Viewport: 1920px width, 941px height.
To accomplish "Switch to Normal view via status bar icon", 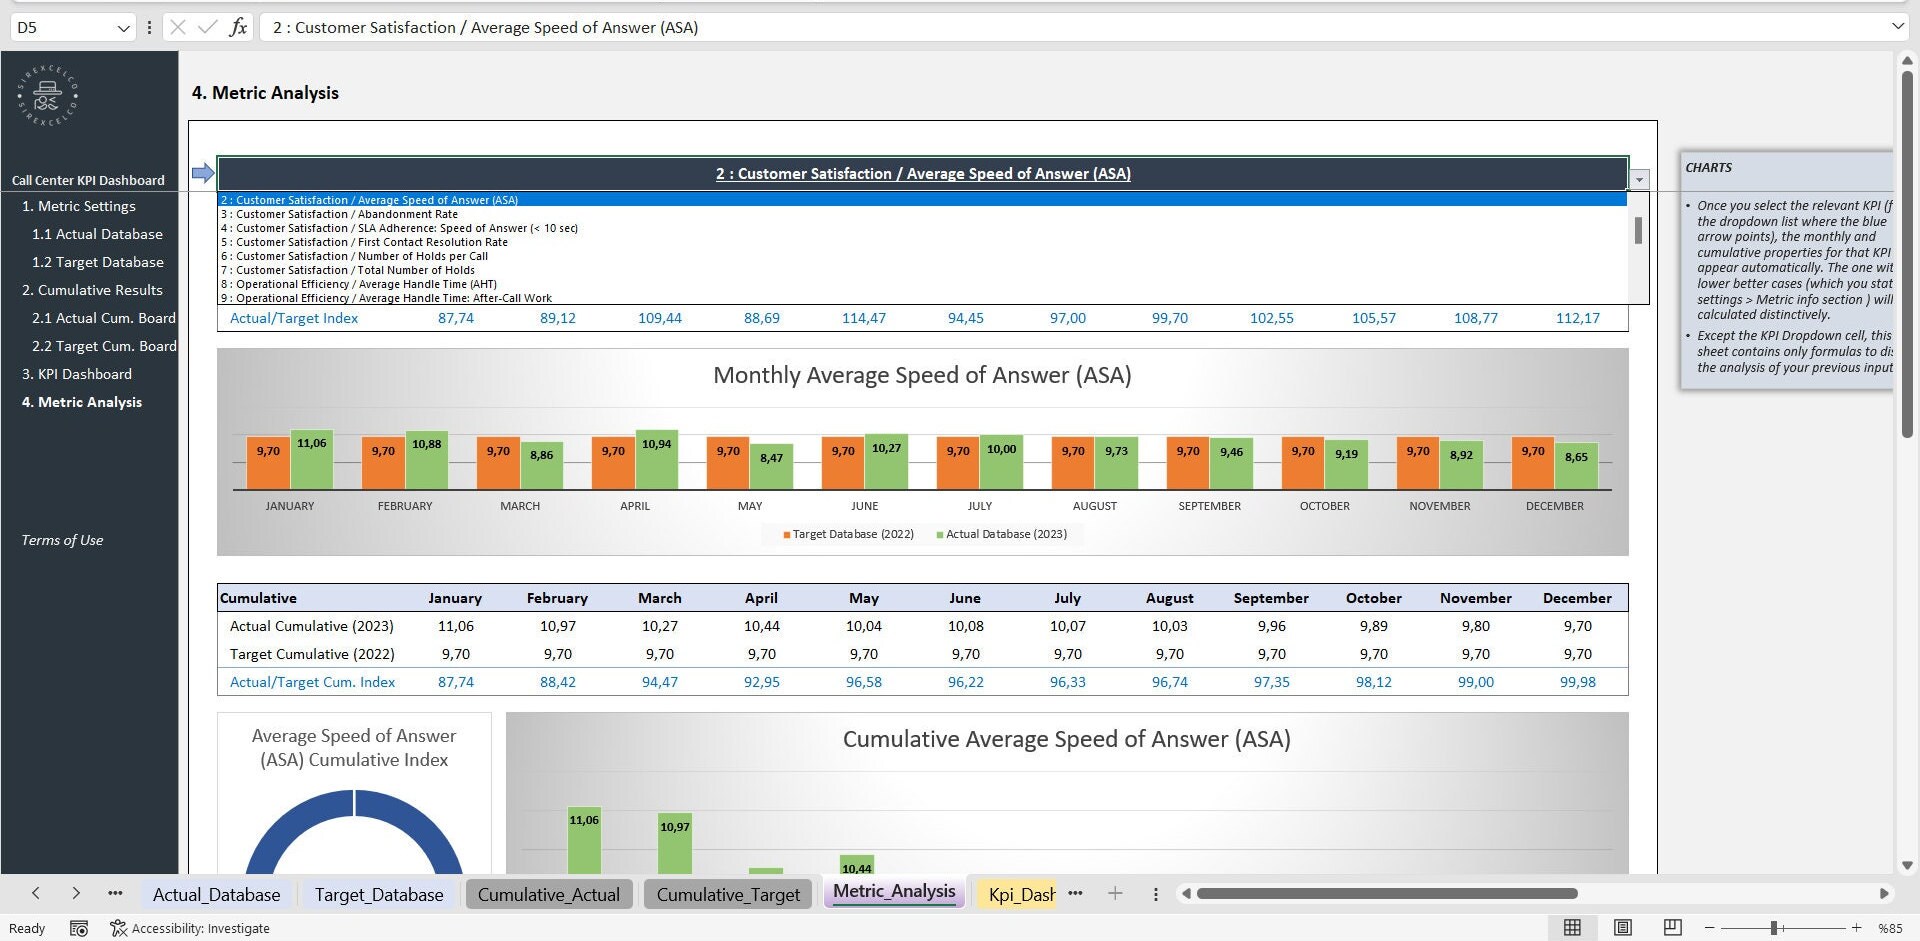I will (1572, 928).
